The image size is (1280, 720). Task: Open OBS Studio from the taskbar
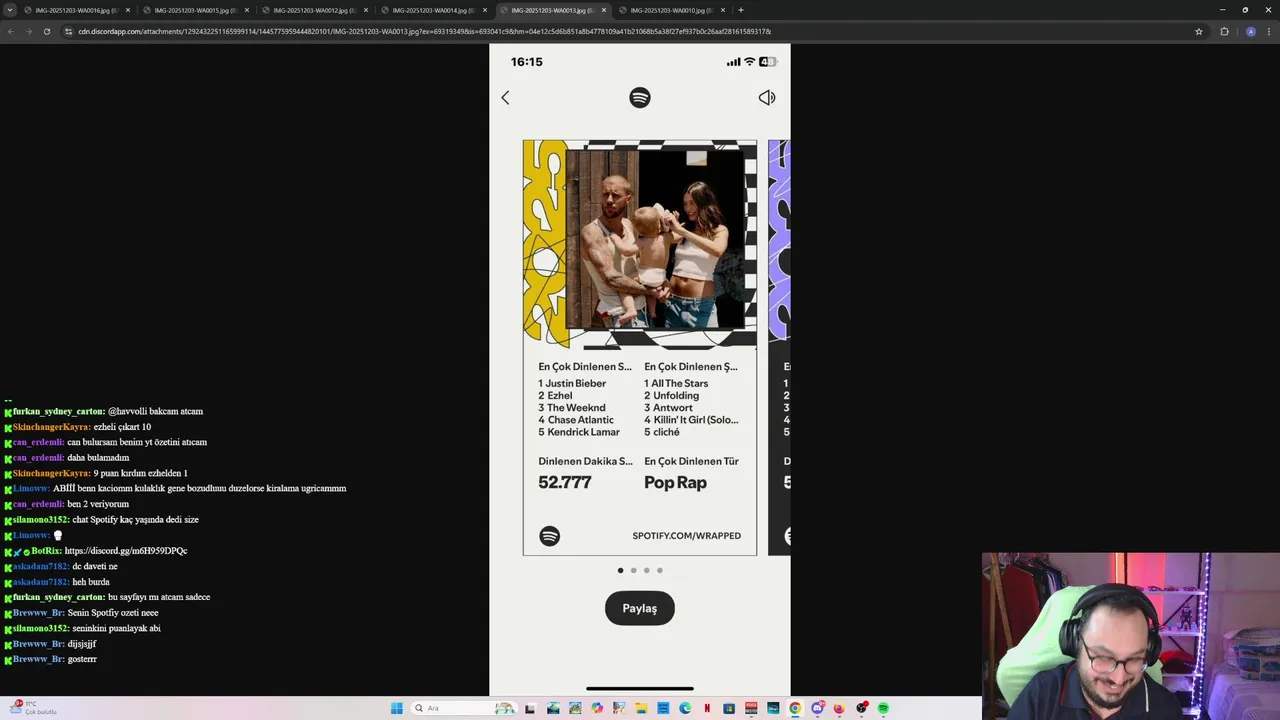pos(861,708)
